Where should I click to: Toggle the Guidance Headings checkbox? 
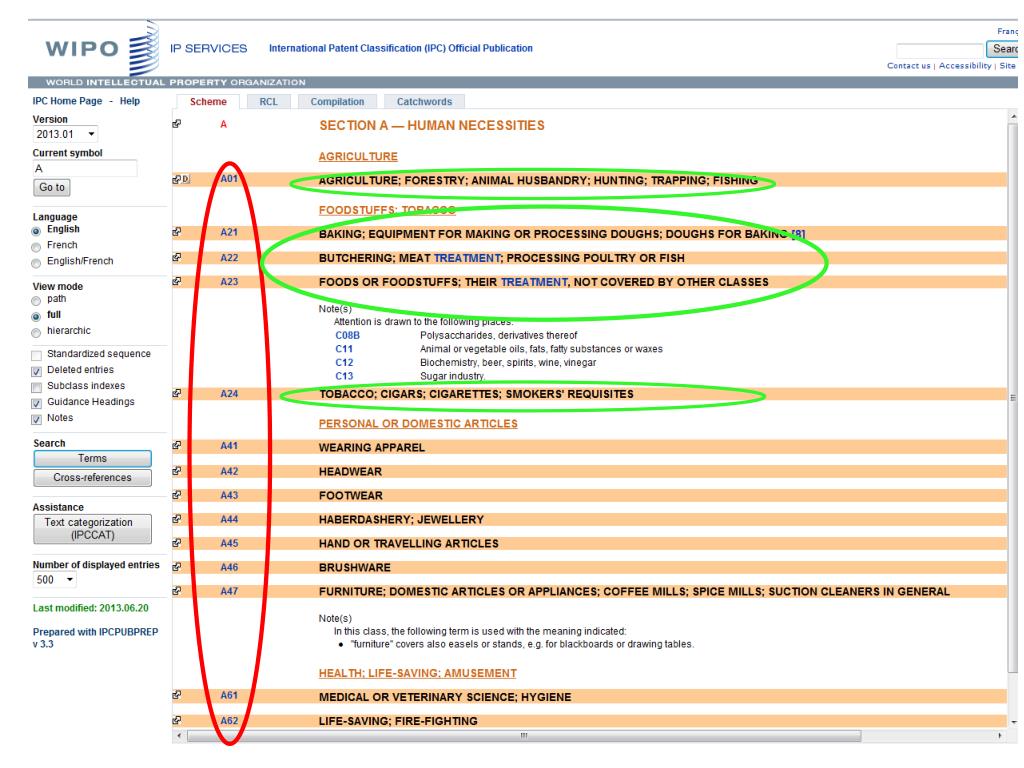point(37,404)
